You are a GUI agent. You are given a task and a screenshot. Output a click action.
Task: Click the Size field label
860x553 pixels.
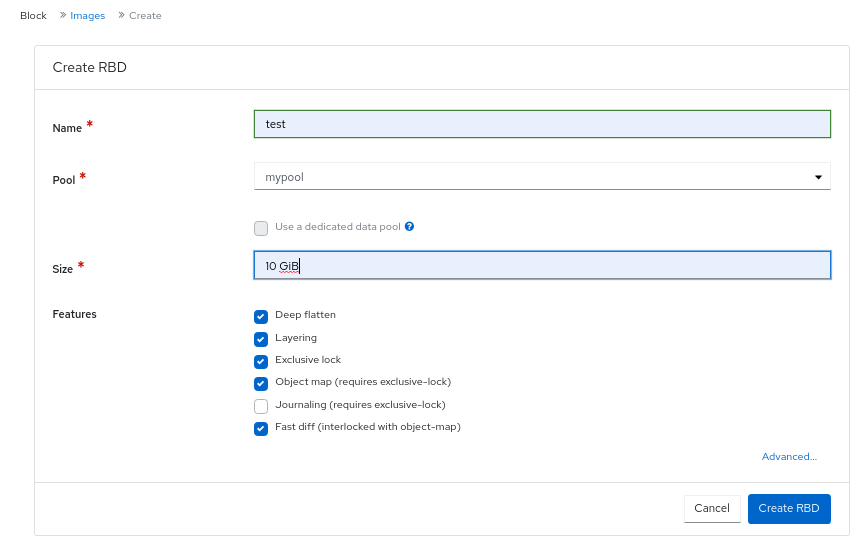(x=63, y=269)
